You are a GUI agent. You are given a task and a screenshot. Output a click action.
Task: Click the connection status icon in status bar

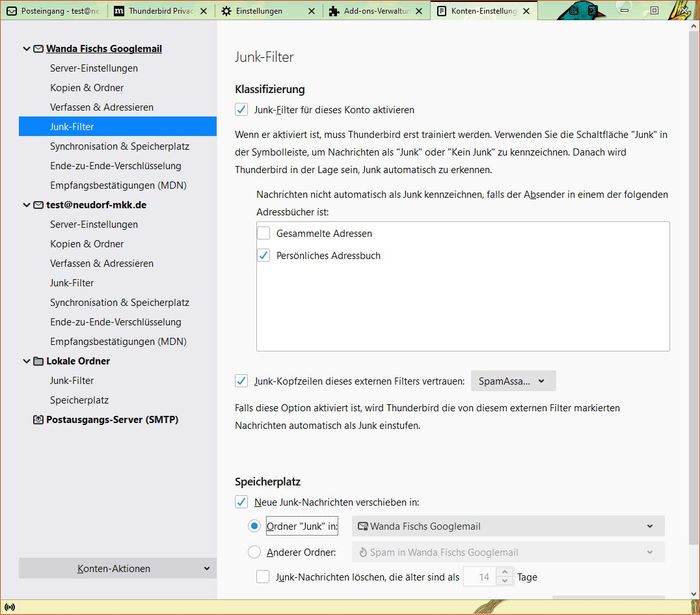tap(9, 607)
